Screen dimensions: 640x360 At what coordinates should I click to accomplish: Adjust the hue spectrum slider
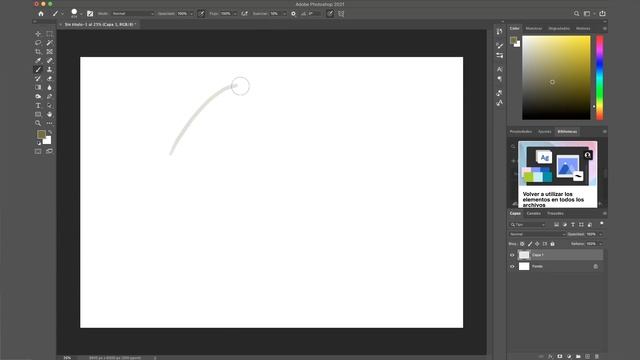tap(600, 78)
